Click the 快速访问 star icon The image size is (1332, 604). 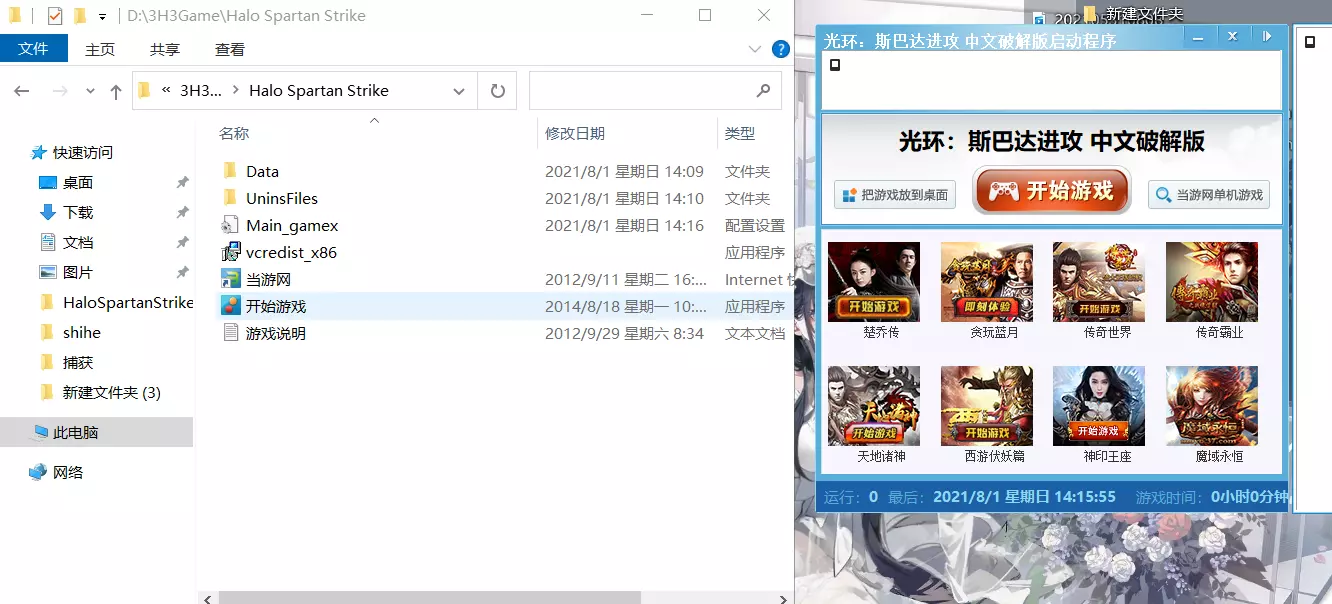click(39, 152)
